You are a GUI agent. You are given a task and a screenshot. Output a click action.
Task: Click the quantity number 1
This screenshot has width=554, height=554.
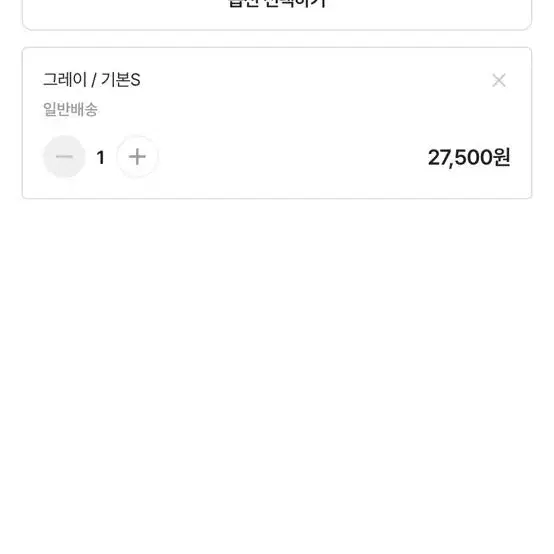coord(101,158)
